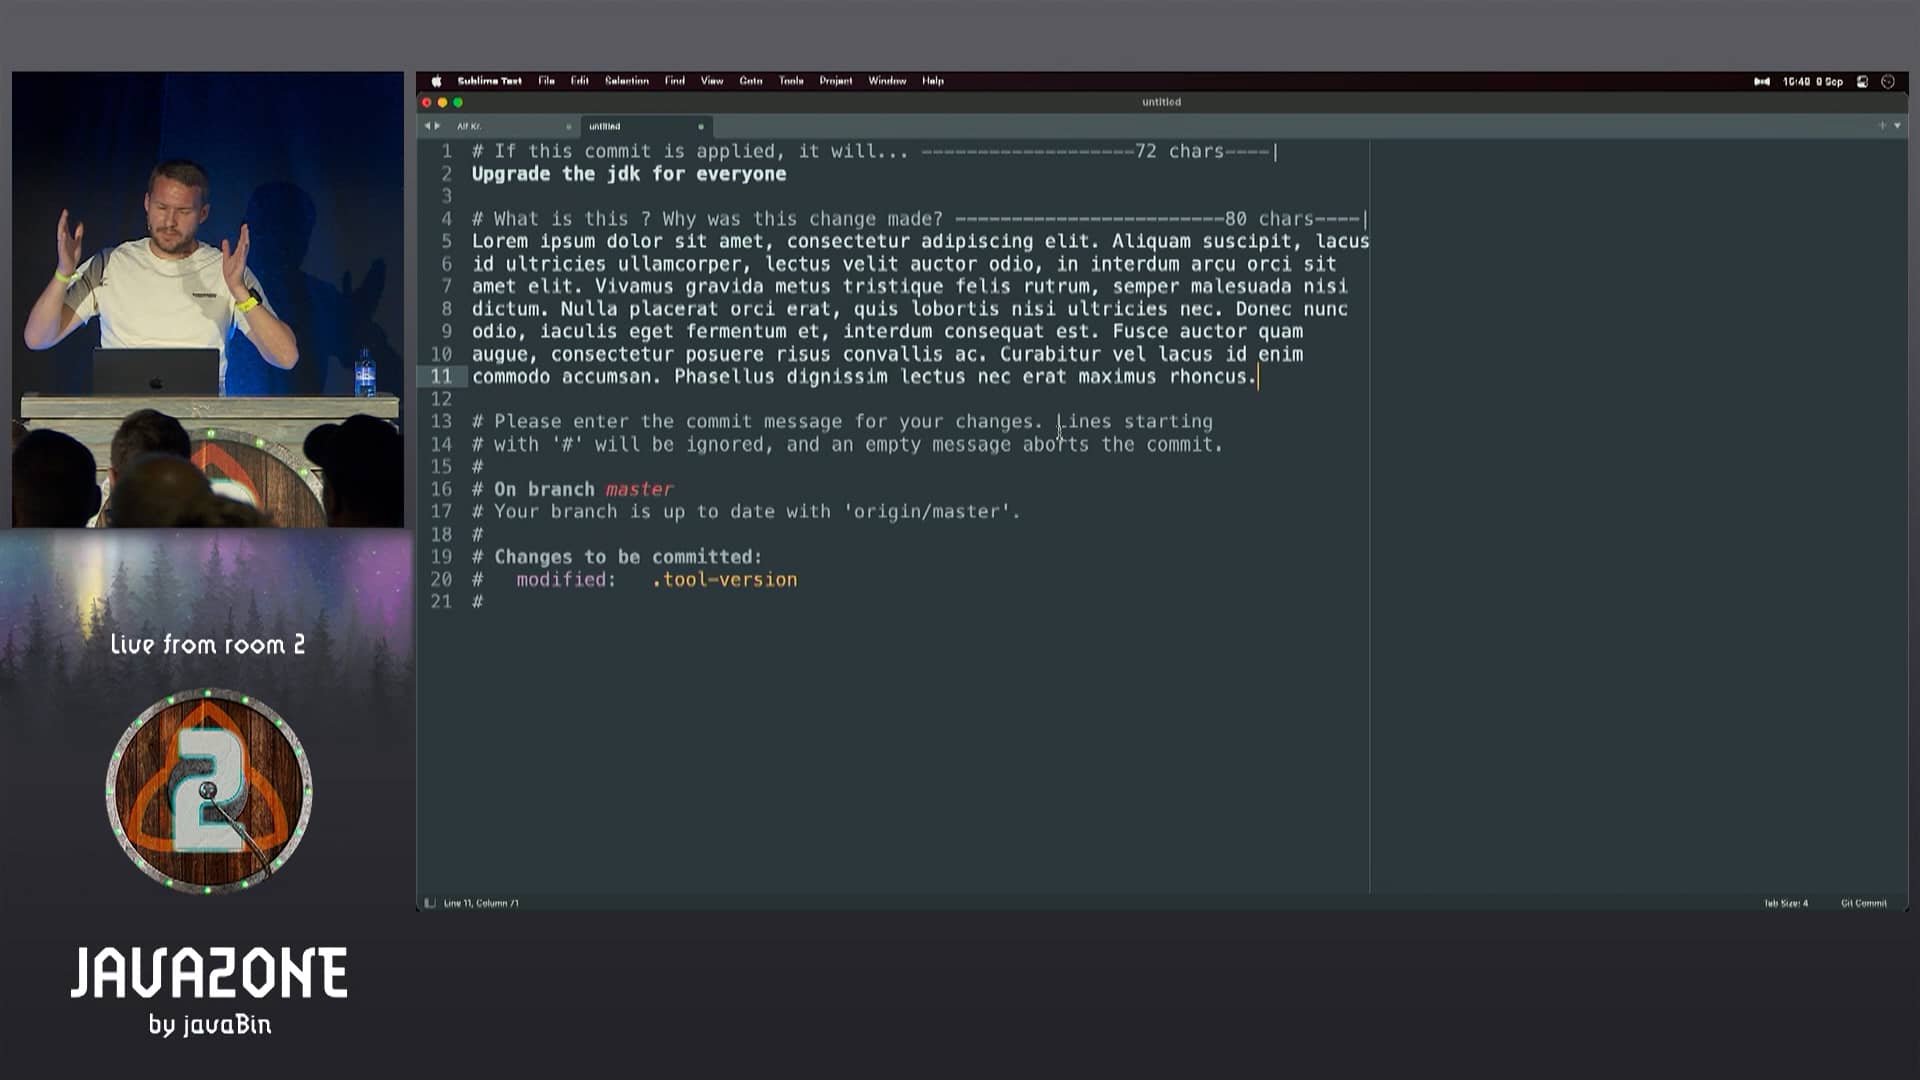This screenshot has height=1080, width=1920.
Task: Click the back navigation arrow in the tab bar
Action: pyautogui.click(x=427, y=126)
